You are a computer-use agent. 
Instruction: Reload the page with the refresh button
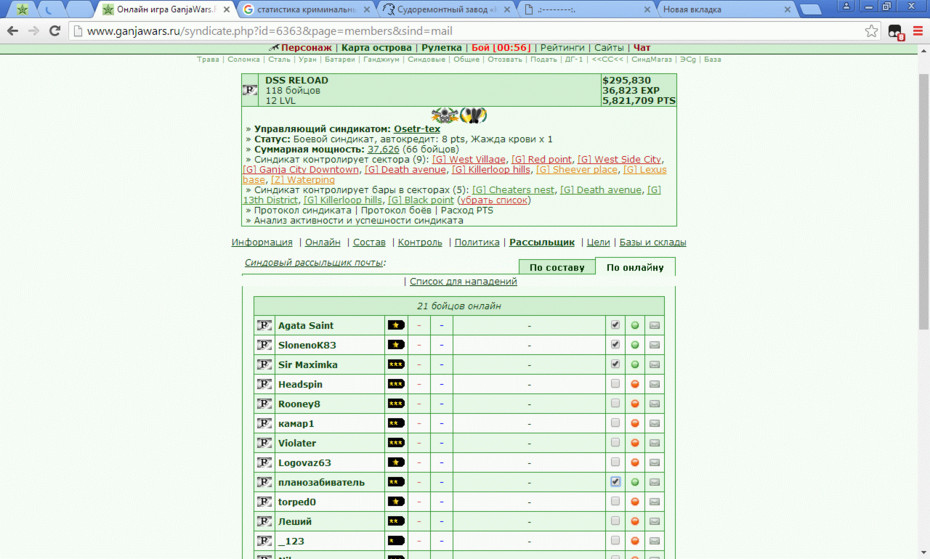coord(55,31)
